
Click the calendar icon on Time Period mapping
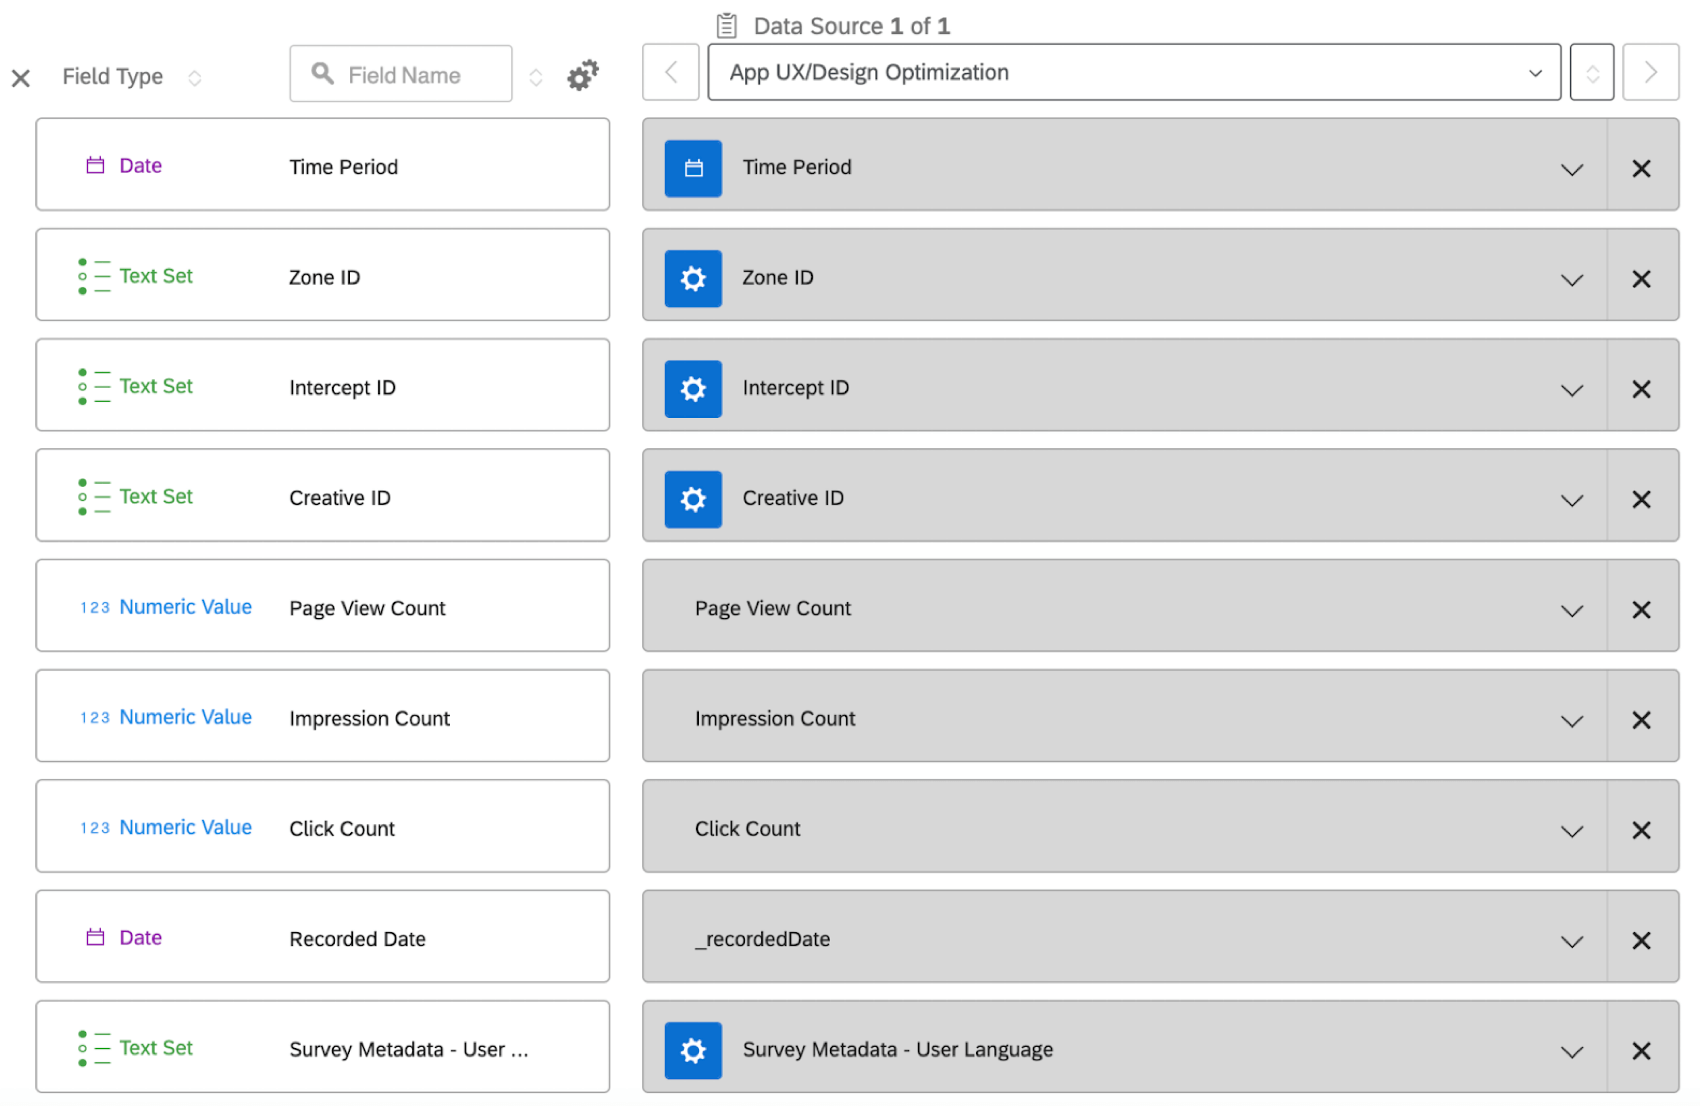pyautogui.click(x=693, y=168)
